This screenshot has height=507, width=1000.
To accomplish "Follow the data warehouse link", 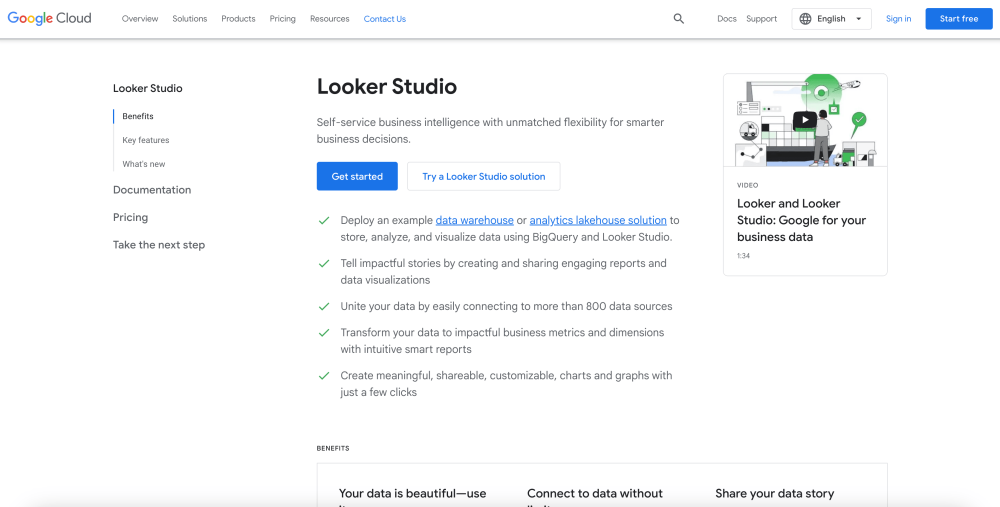I will pos(474,220).
